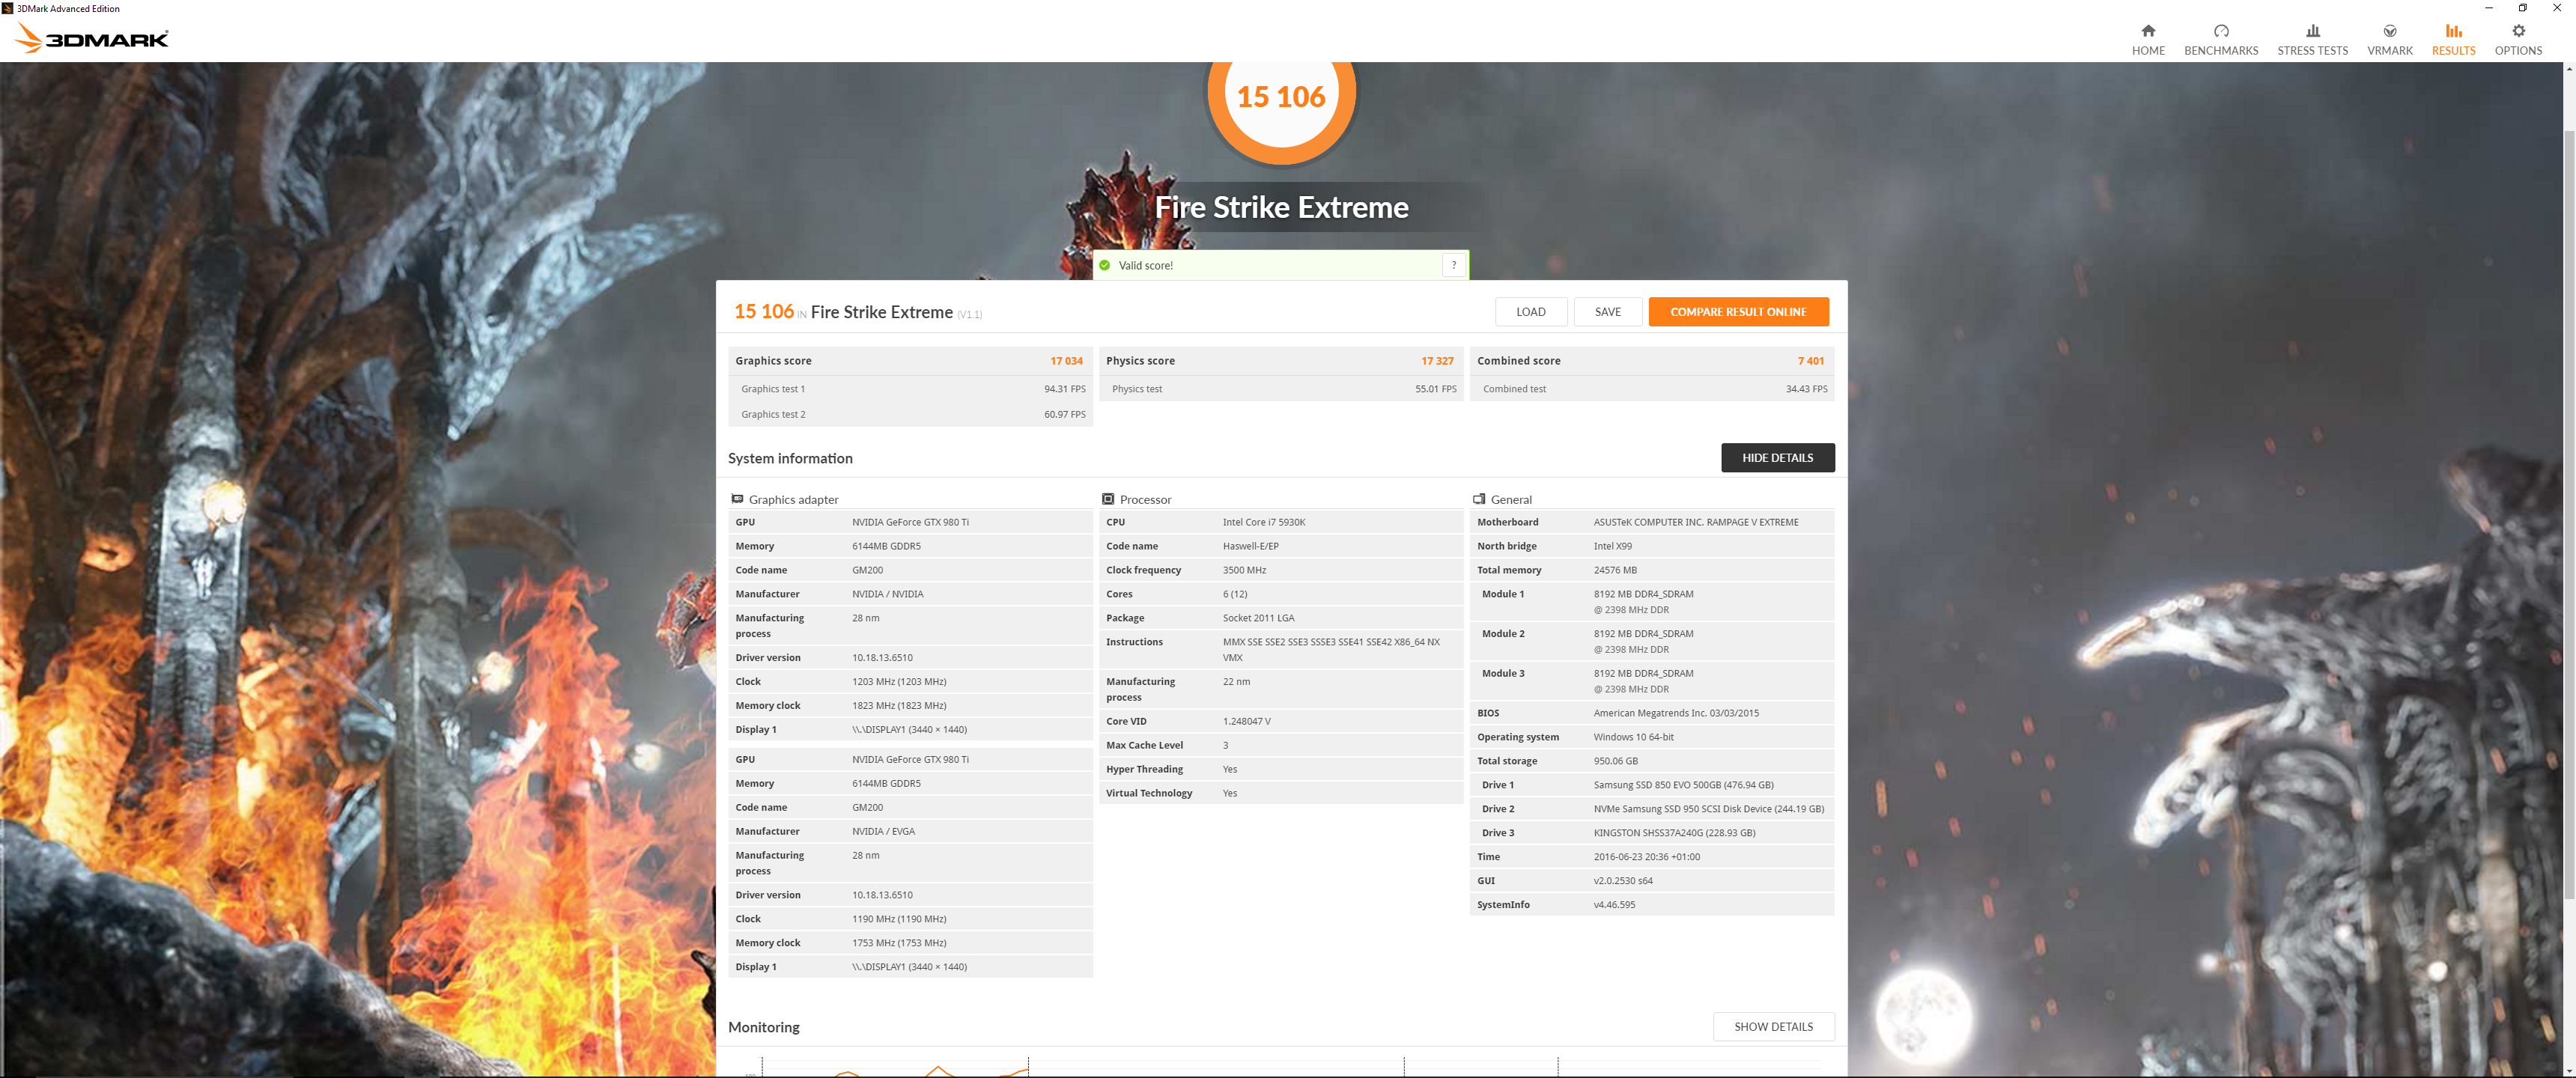Click the Core VID 1.248047 V value
The height and width of the screenshot is (1078, 2576).
(1246, 721)
